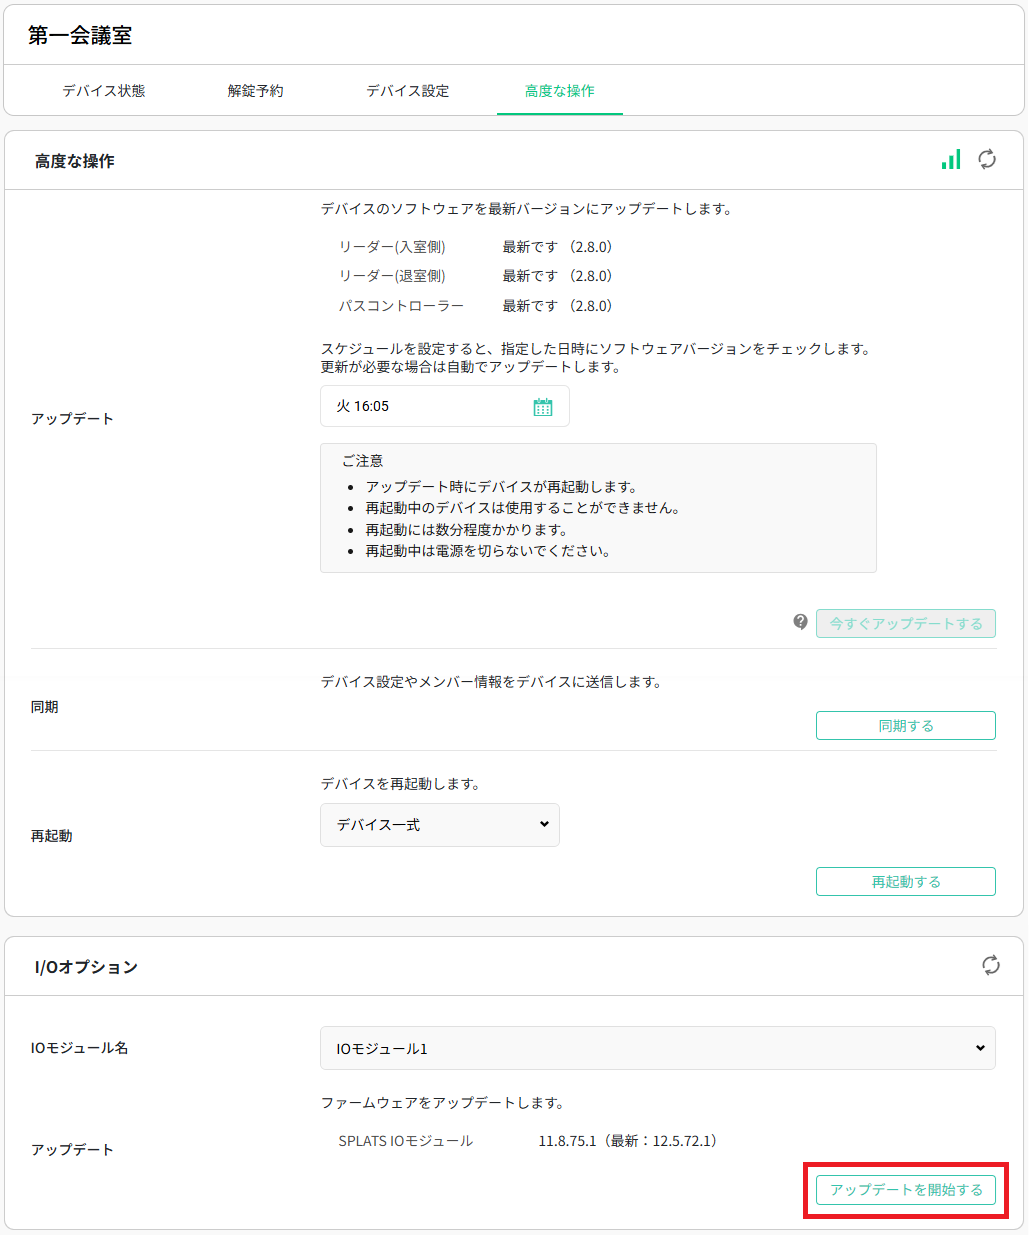This screenshot has width=1030, height=1243.
Task: Click the green signal strength bar icon
Action: (x=949, y=159)
